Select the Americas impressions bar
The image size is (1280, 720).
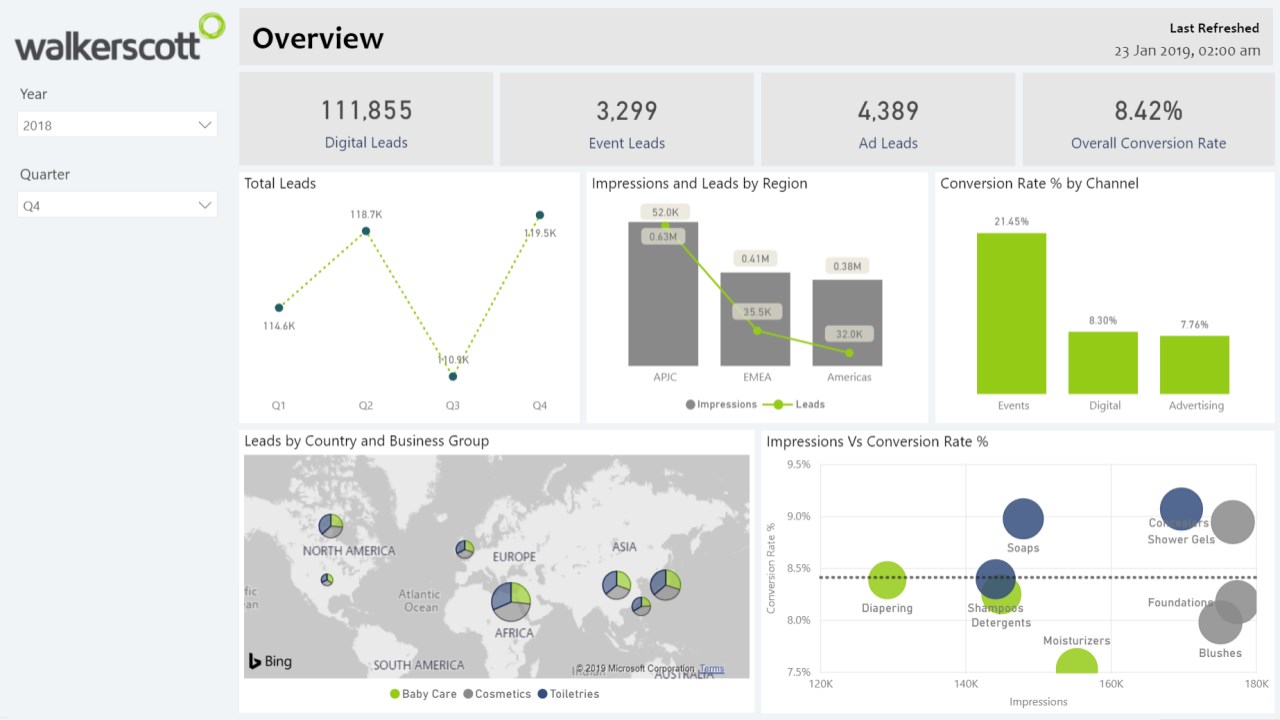tap(847, 323)
